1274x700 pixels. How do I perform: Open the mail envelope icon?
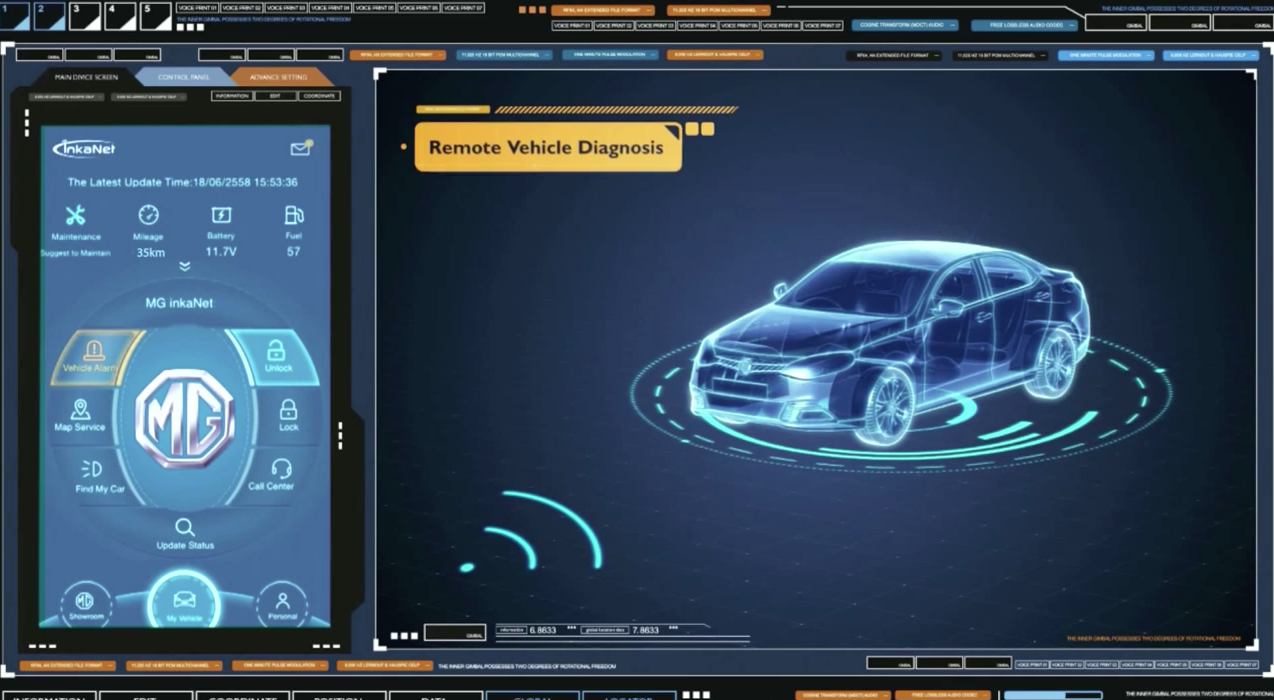tap(300, 149)
